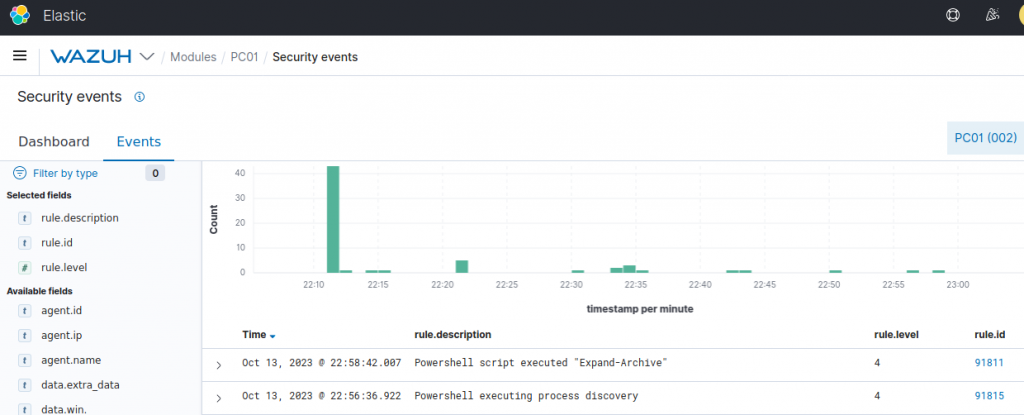The height and width of the screenshot is (415, 1024).
Task: Click the Filter by type icon
Action: tap(20, 173)
